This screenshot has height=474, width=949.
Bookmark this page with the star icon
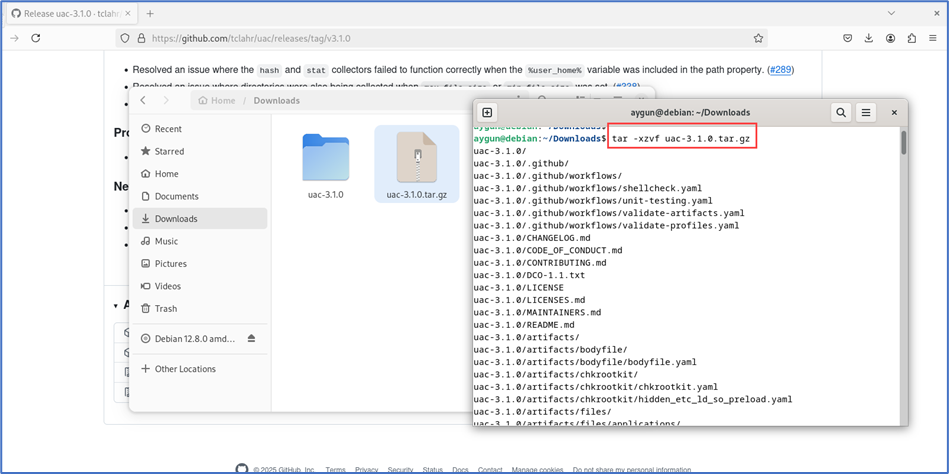pos(758,38)
